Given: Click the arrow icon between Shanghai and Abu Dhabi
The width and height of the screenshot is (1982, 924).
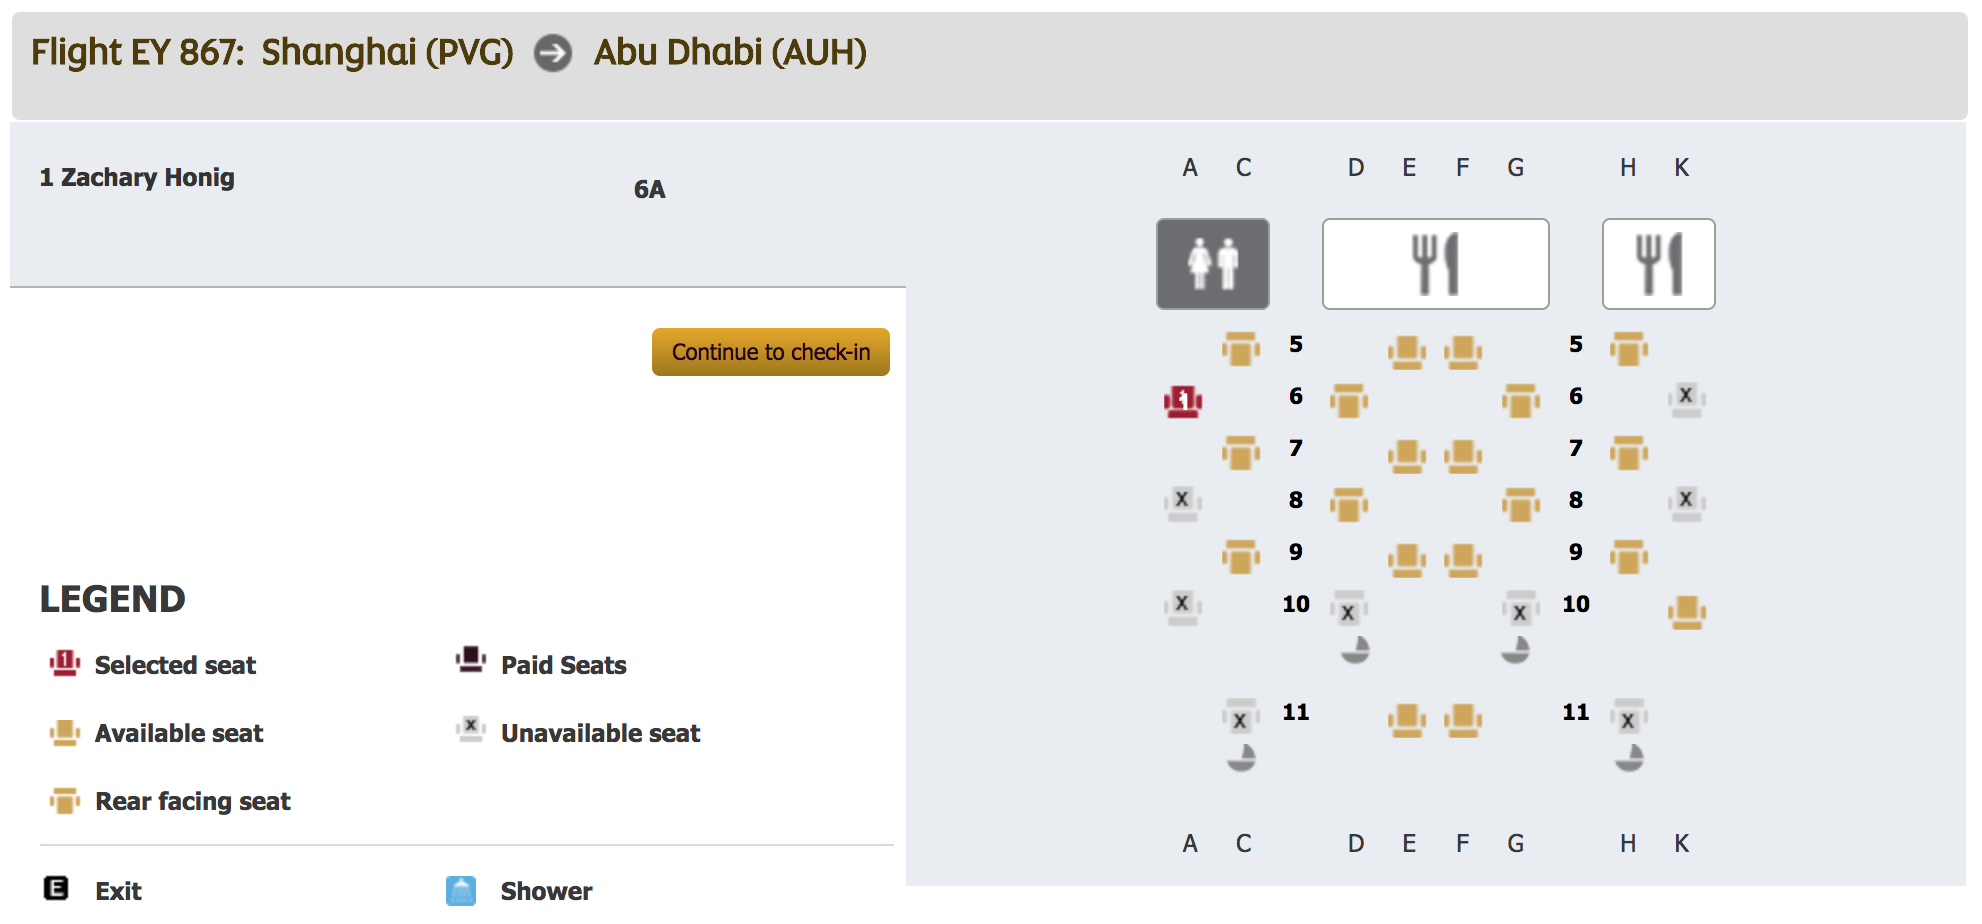Looking at the screenshot, I should [553, 53].
